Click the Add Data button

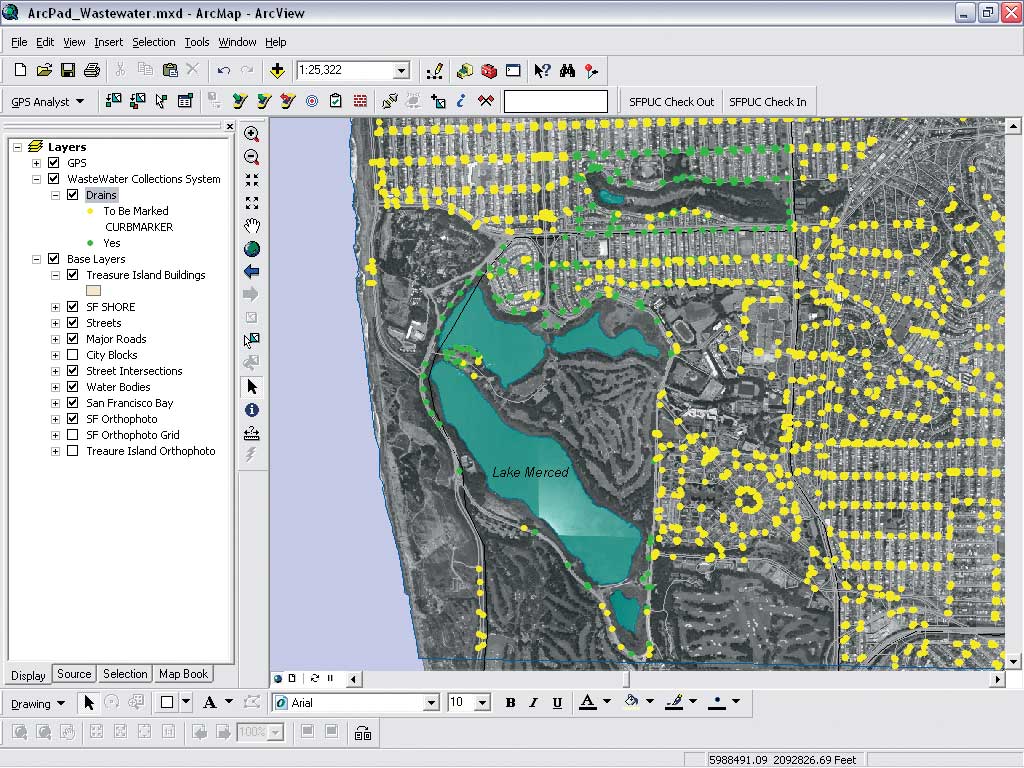pyautogui.click(x=277, y=70)
